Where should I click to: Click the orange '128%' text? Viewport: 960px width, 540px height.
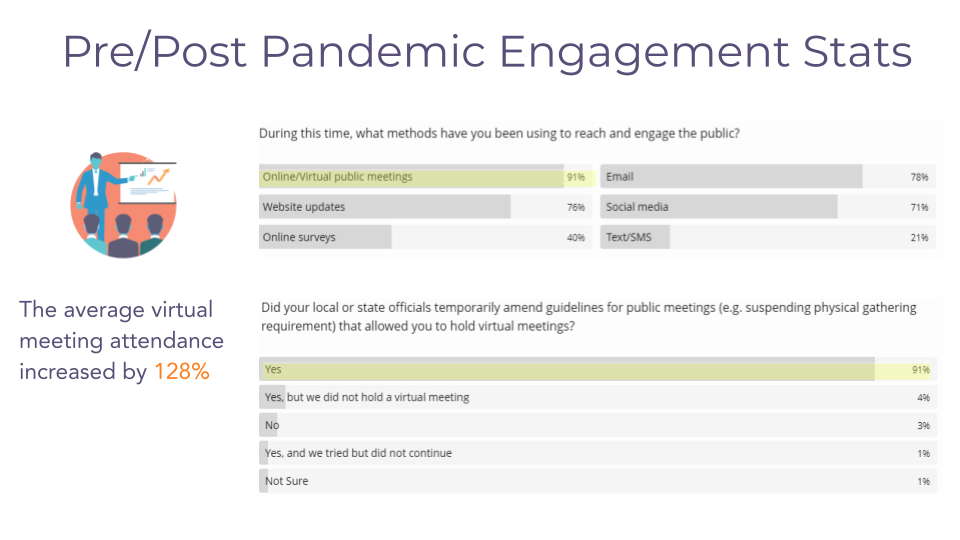click(181, 372)
